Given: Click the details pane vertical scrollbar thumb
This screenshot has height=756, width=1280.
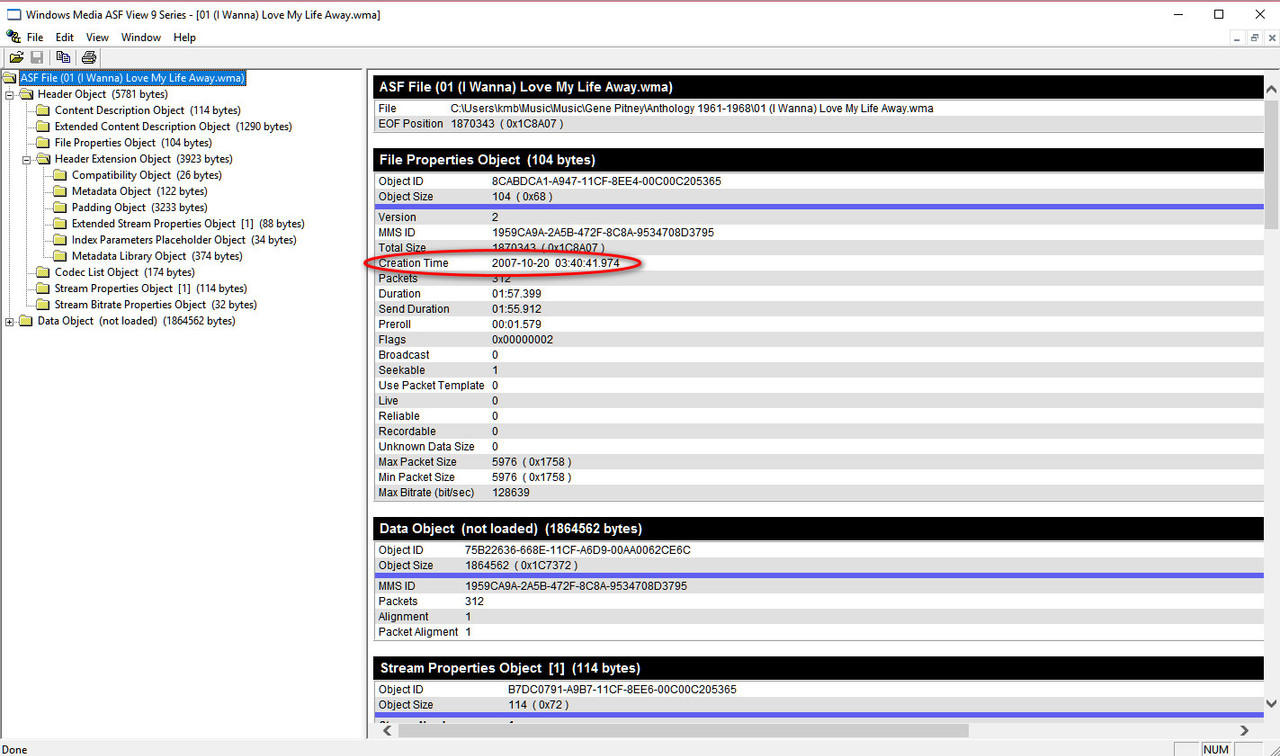Looking at the screenshot, I should pos(1271,163).
